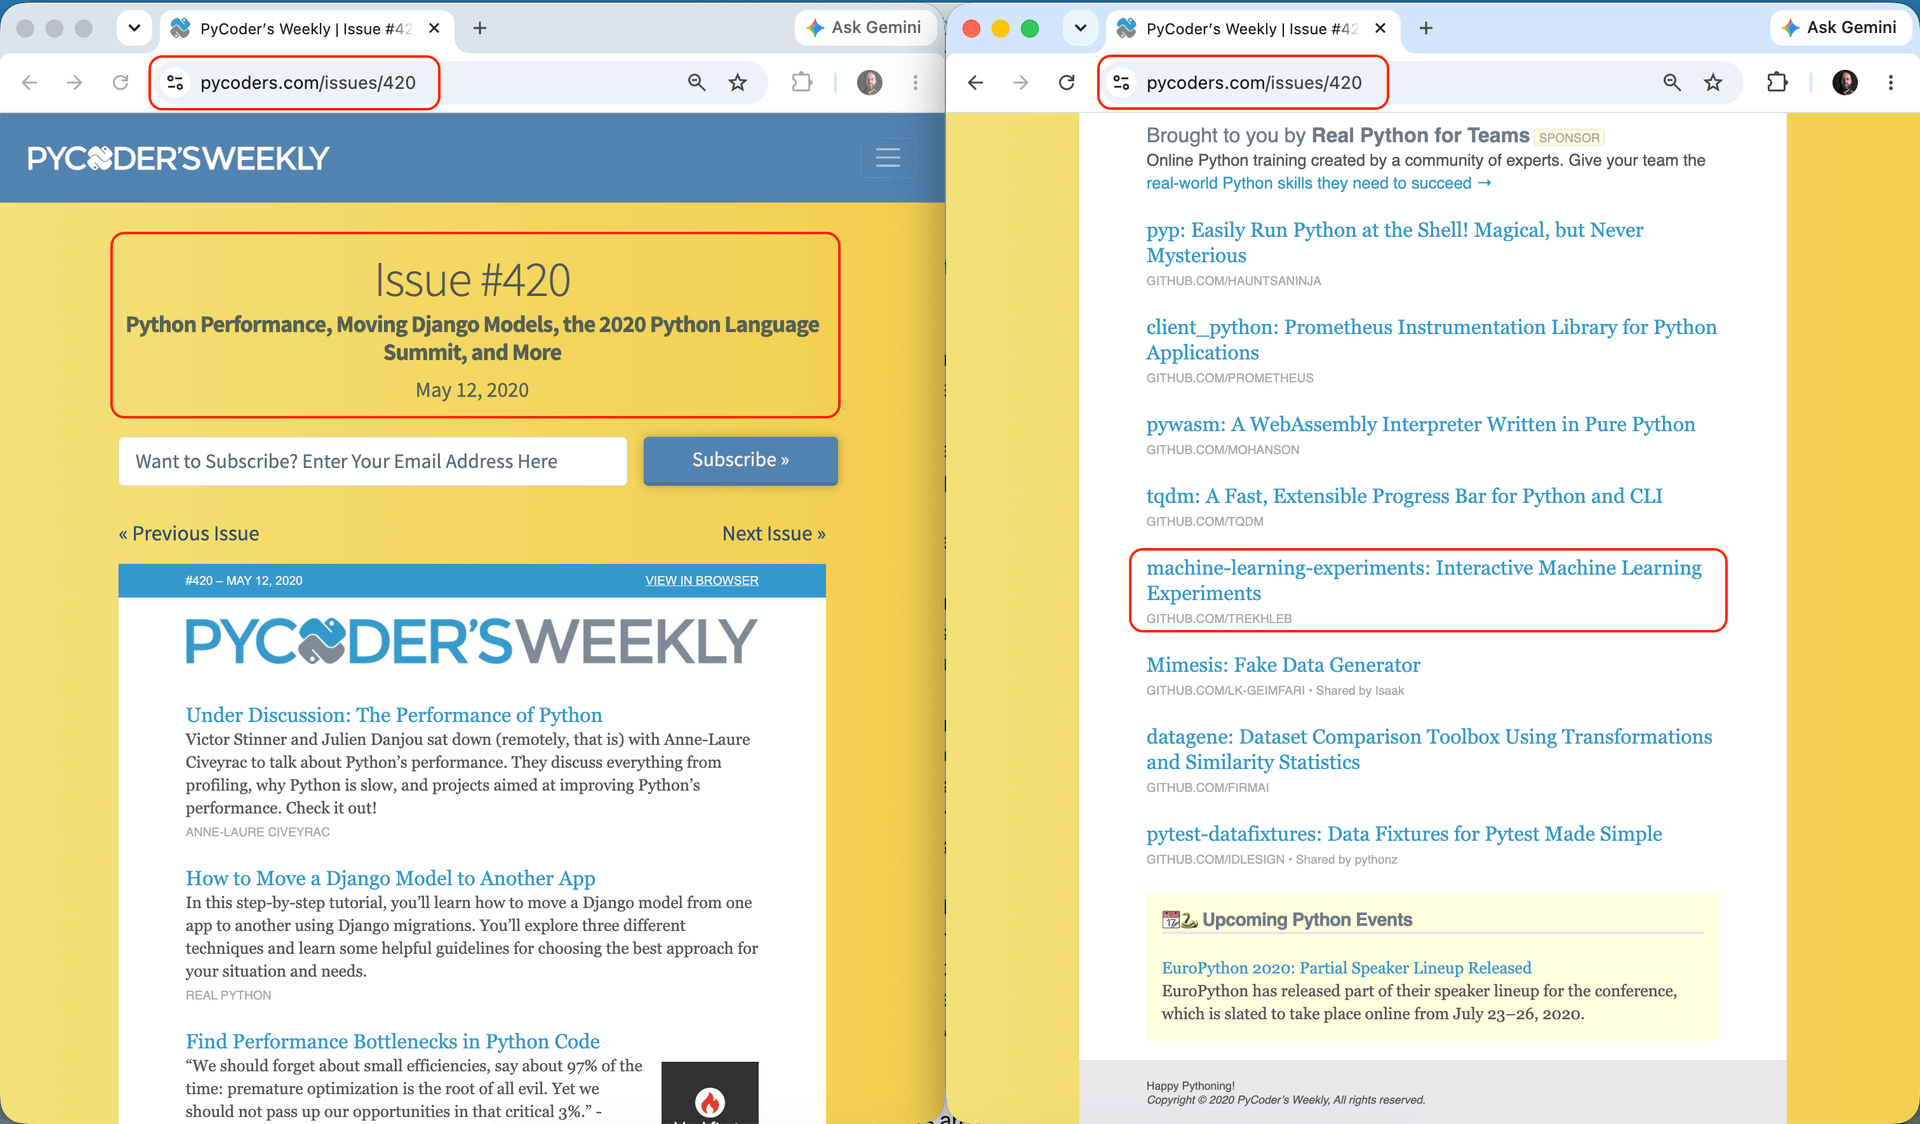Click zoom magnifier icon in left window
The height and width of the screenshot is (1124, 1920).
(697, 83)
